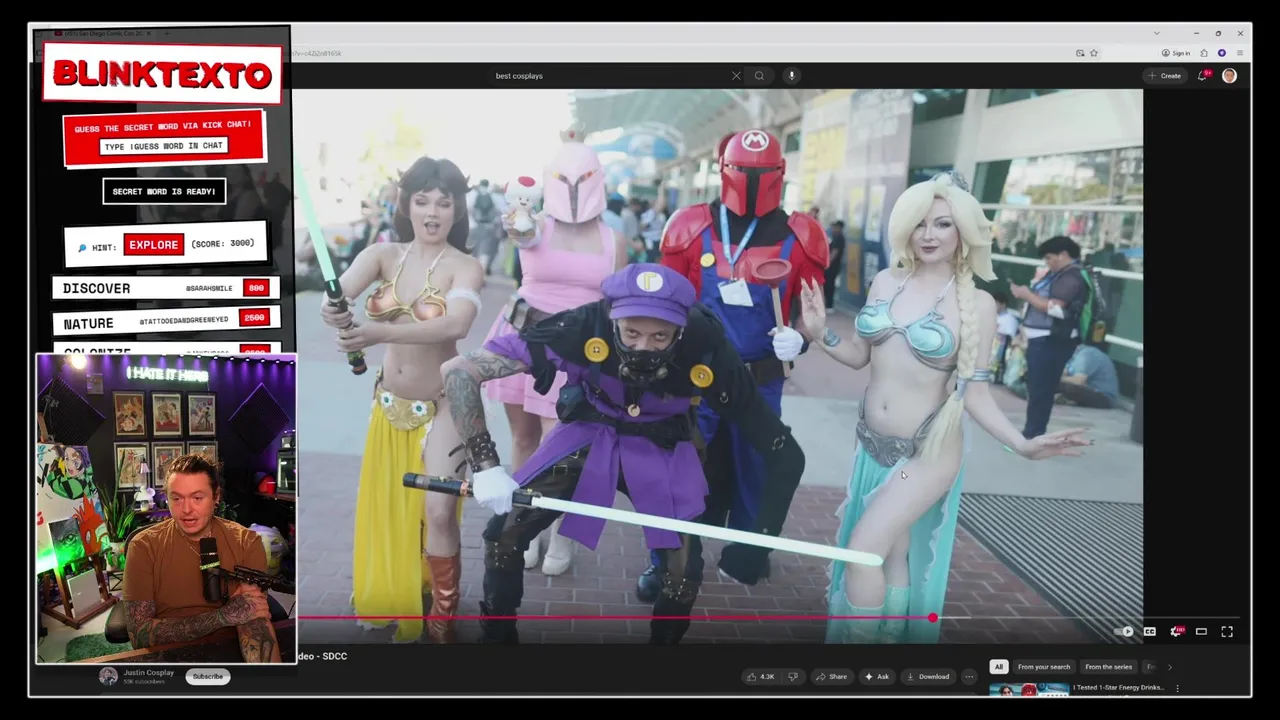Screen dimensions: 1280x720
Task: Start voice search with microphone icon
Action: [x=791, y=76]
